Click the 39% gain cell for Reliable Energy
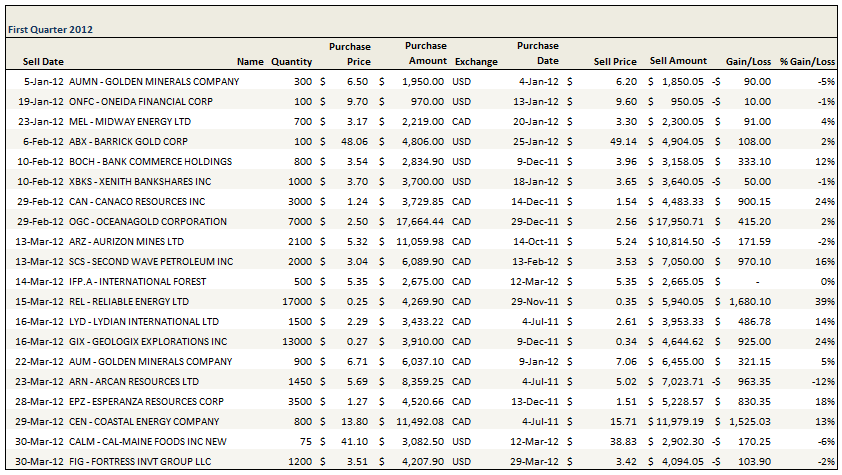This screenshot has width=842, height=475. (x=825, y=302)
